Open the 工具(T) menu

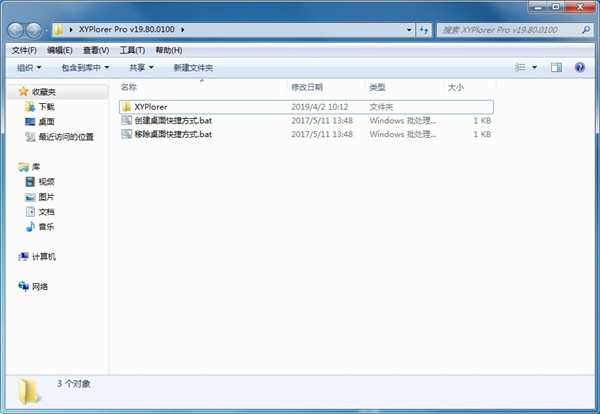pos(132,50)
